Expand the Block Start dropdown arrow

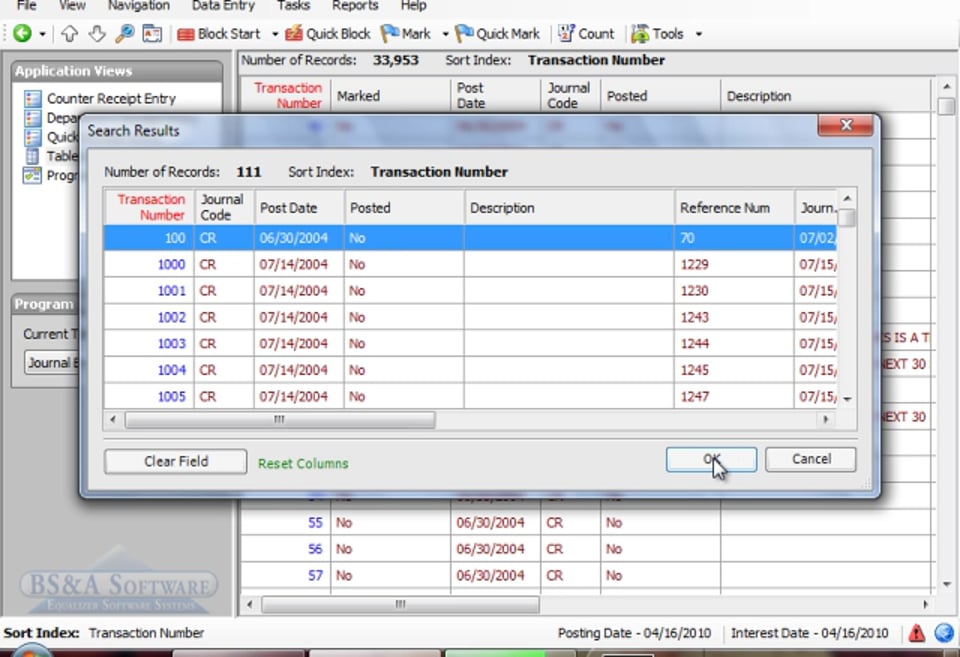275,34
